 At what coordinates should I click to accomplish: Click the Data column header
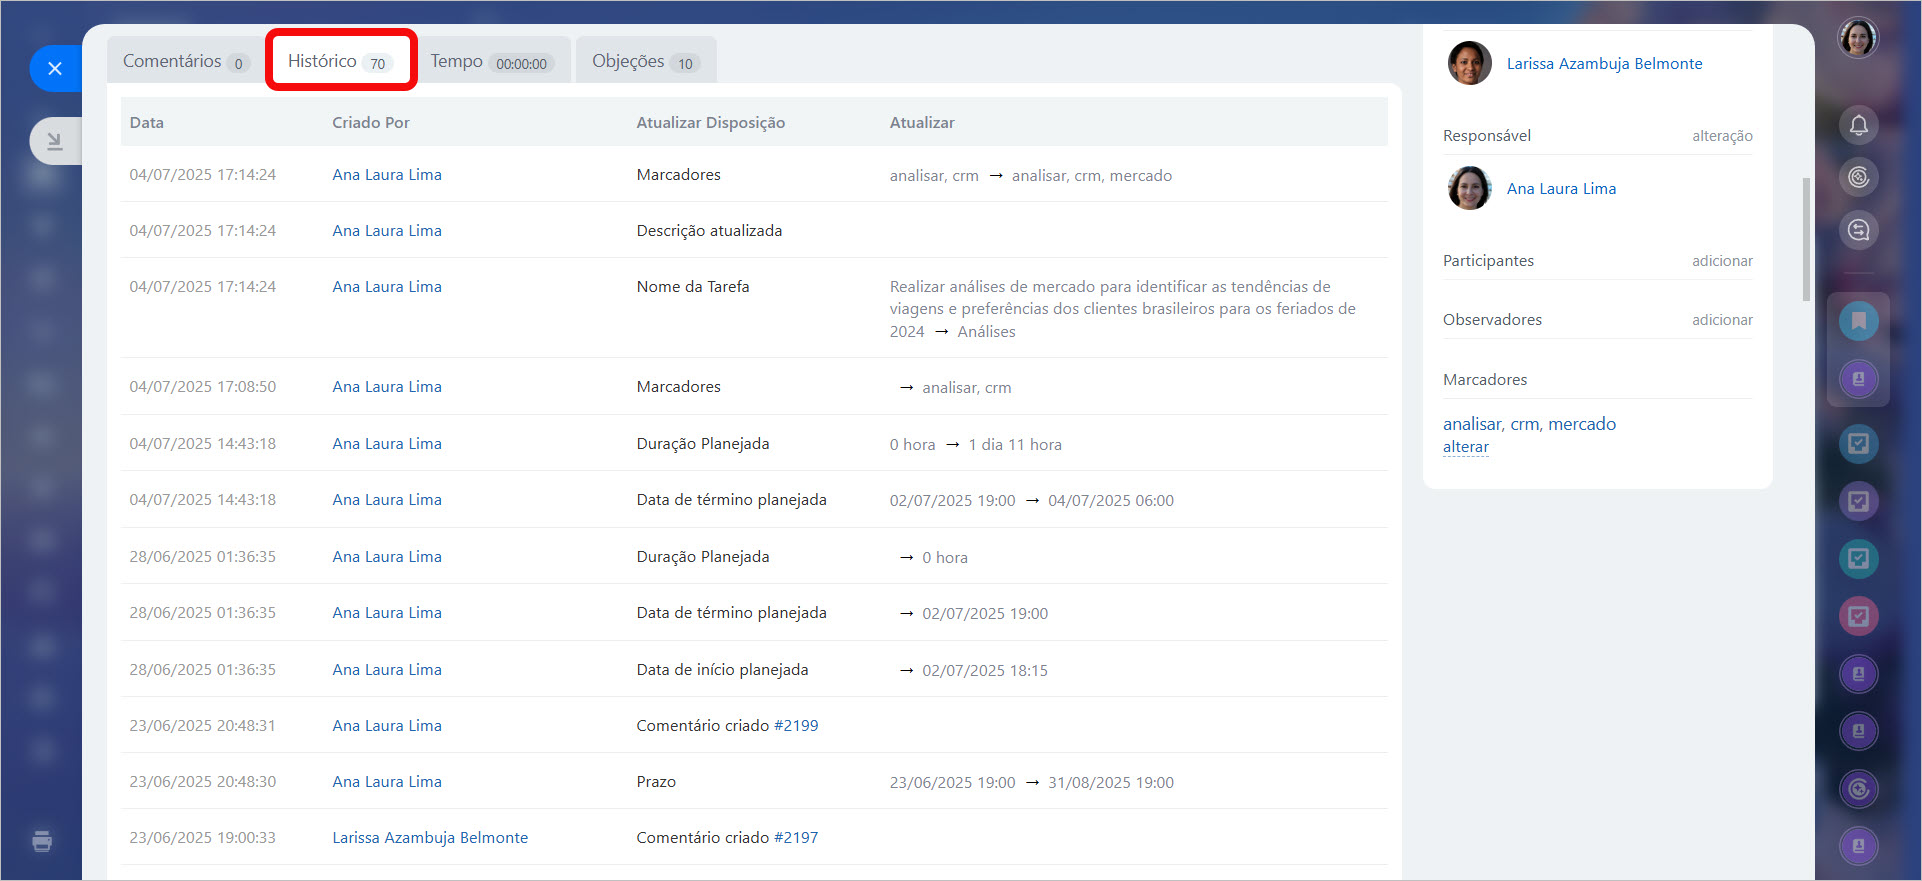click(x=146, y=122)
